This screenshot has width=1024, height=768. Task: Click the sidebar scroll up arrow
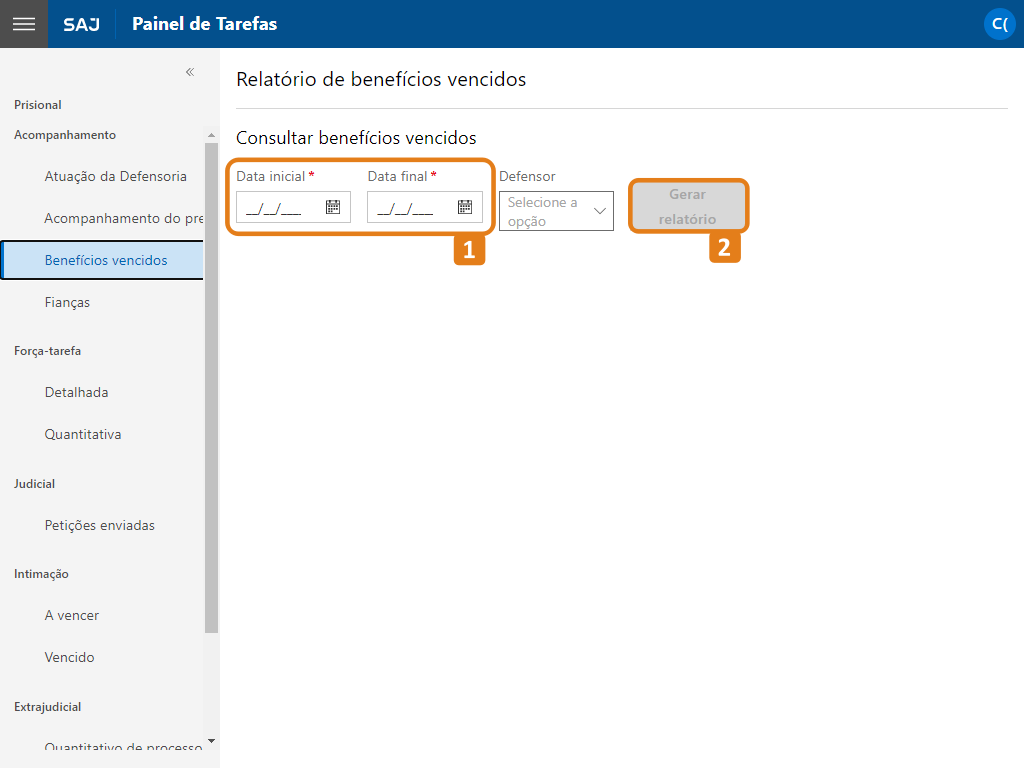(211, 135)
